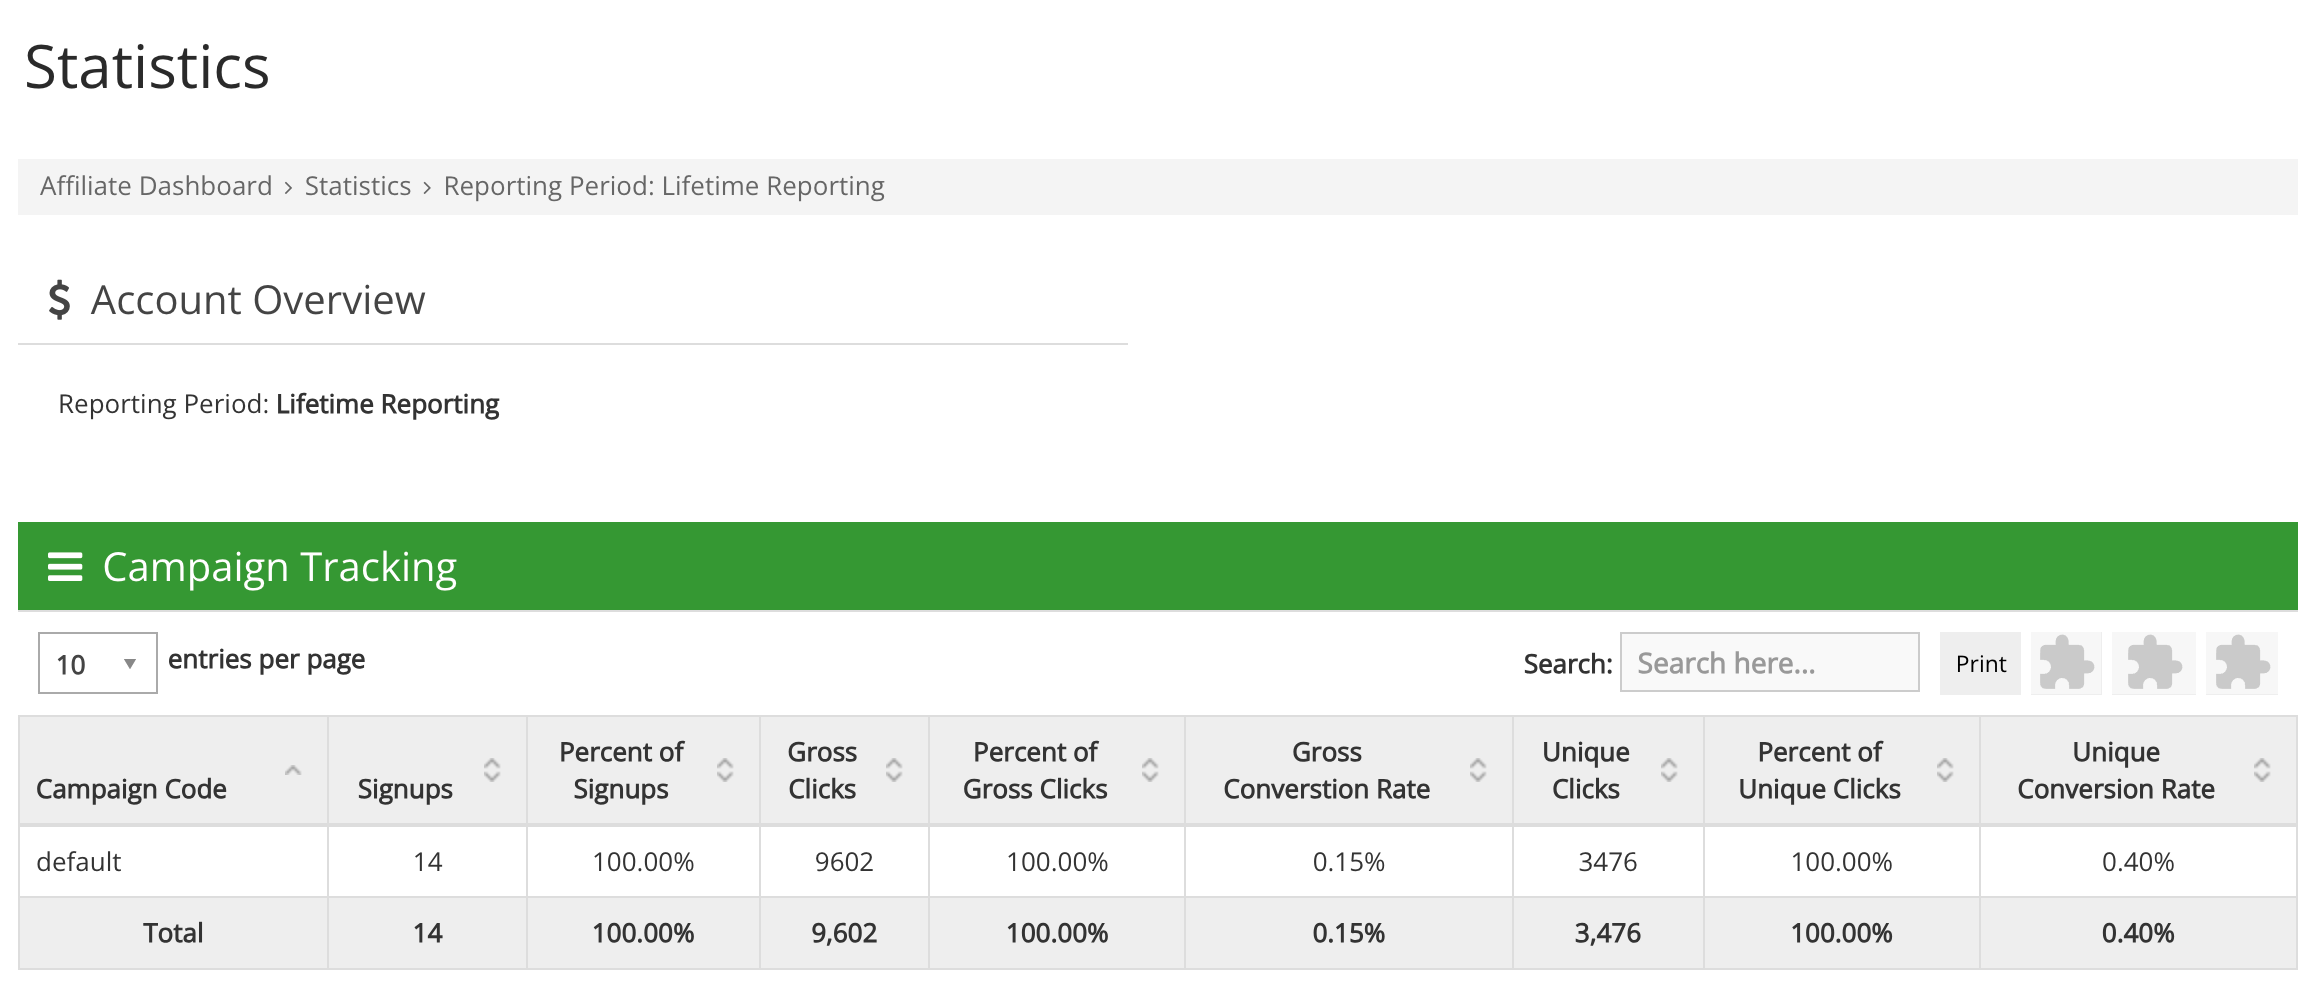Expand sorting chevron on Percent of Unique Clicks
Image resolution: width=2302 pixels, height=986 pixels.
click(1943, 770)
